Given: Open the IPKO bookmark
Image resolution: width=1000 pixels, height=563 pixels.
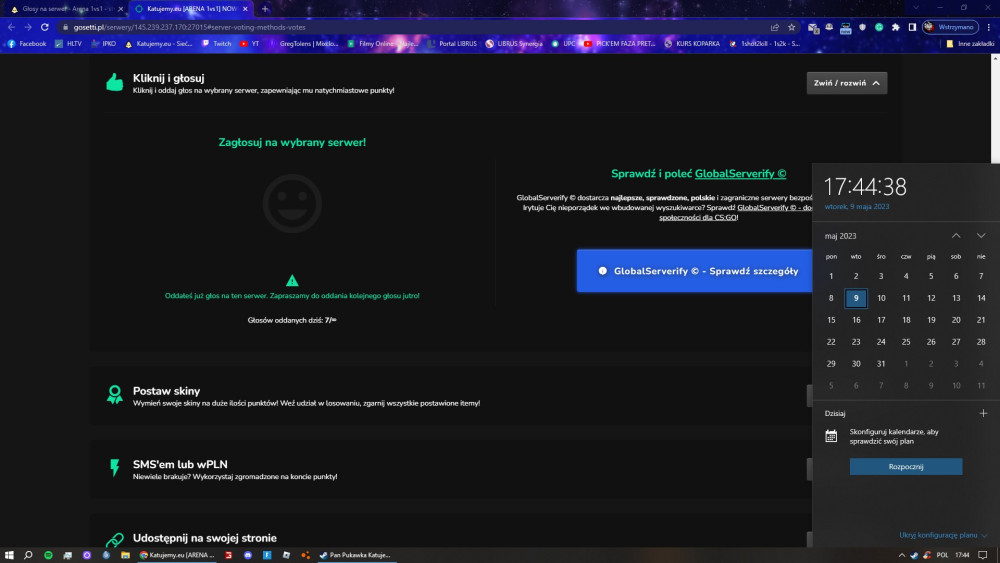Looking at the screenshot, I should (x=103, y=44).
